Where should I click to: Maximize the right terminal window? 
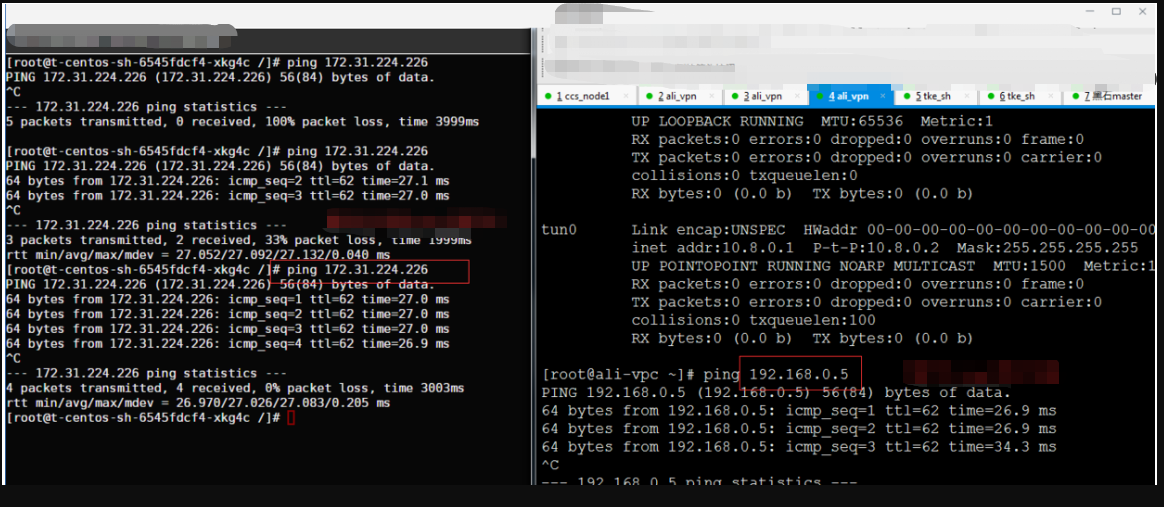click(1116, 12)
